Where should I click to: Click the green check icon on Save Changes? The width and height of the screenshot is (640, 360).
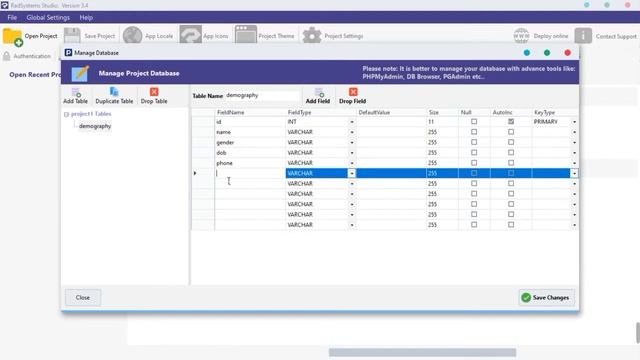(526, 298)
